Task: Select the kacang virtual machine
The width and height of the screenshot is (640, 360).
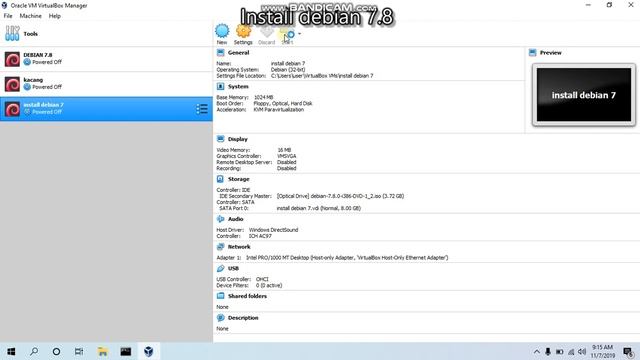Action: (x=106, y=84)
